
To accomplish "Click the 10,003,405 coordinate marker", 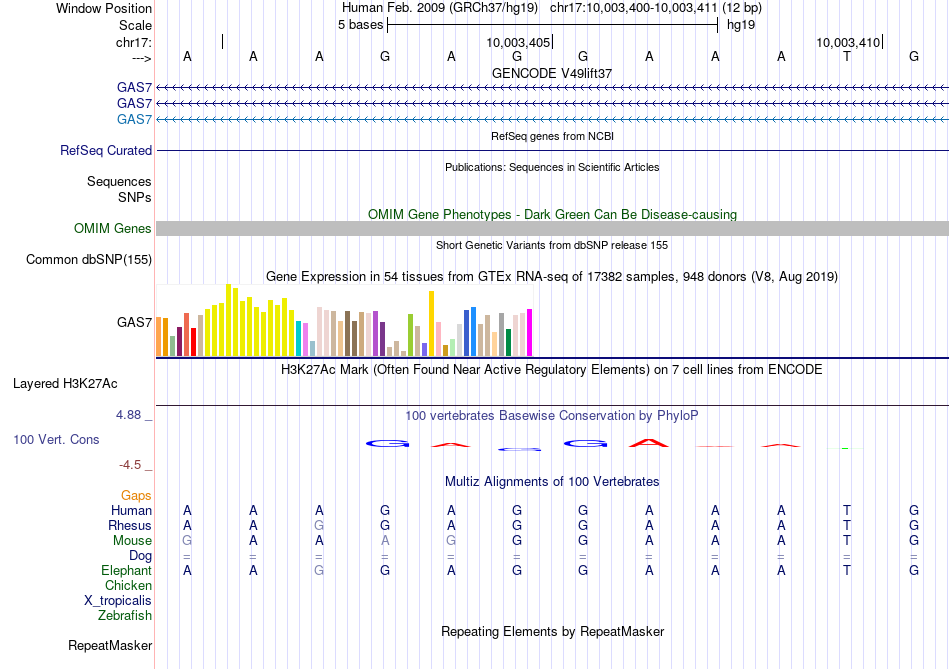I will pyautogui.click(x=518, y=42).
